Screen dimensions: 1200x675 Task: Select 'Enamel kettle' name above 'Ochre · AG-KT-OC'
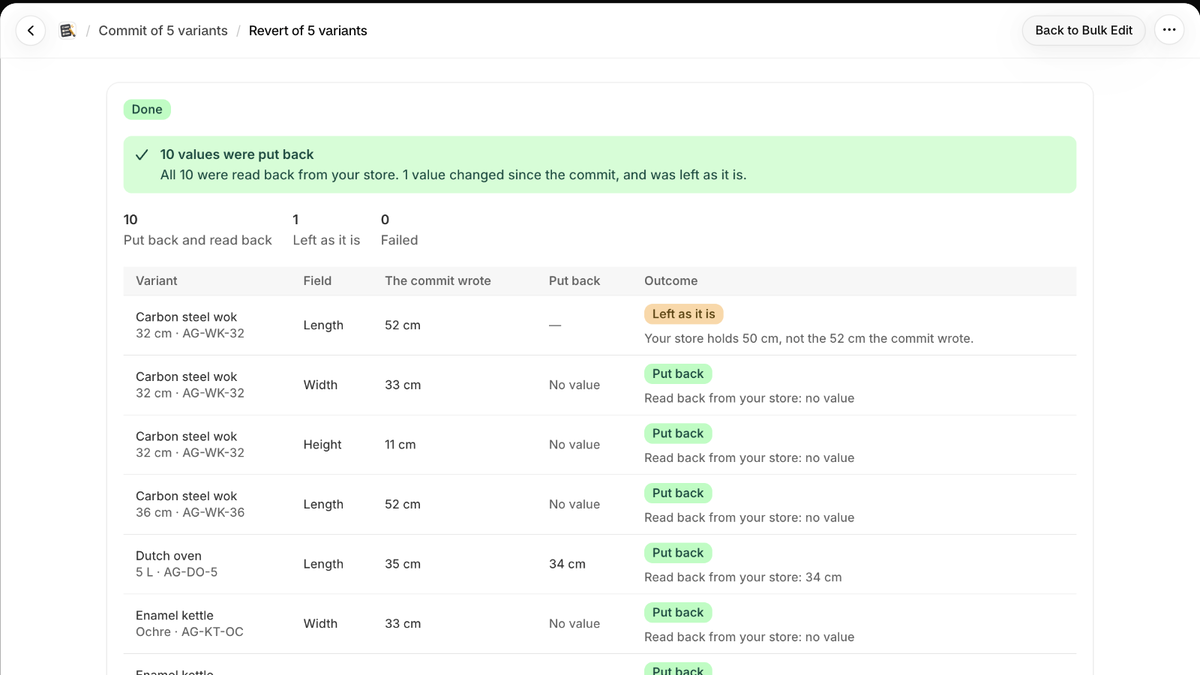pos(175,616)
